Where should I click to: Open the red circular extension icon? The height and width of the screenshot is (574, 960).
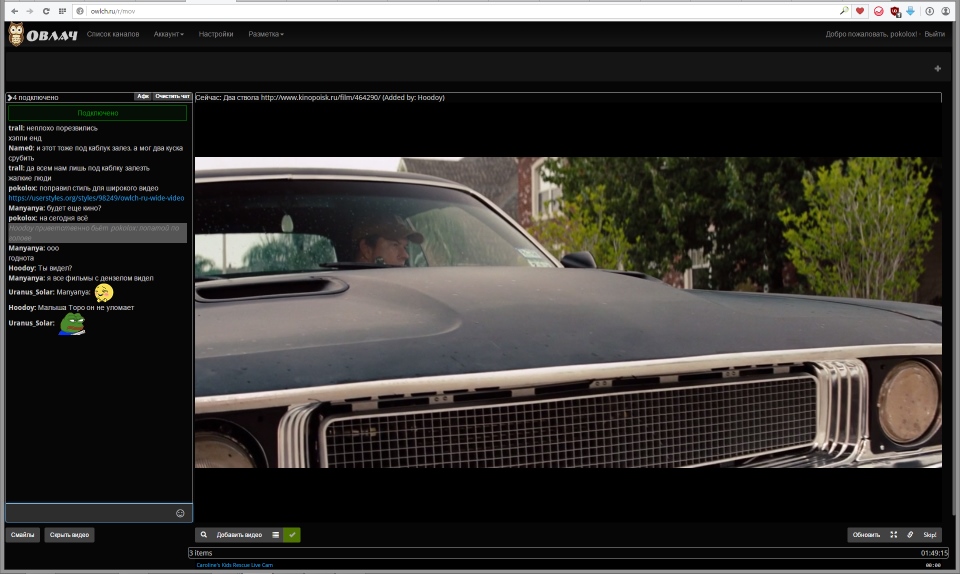click(879, 11)
